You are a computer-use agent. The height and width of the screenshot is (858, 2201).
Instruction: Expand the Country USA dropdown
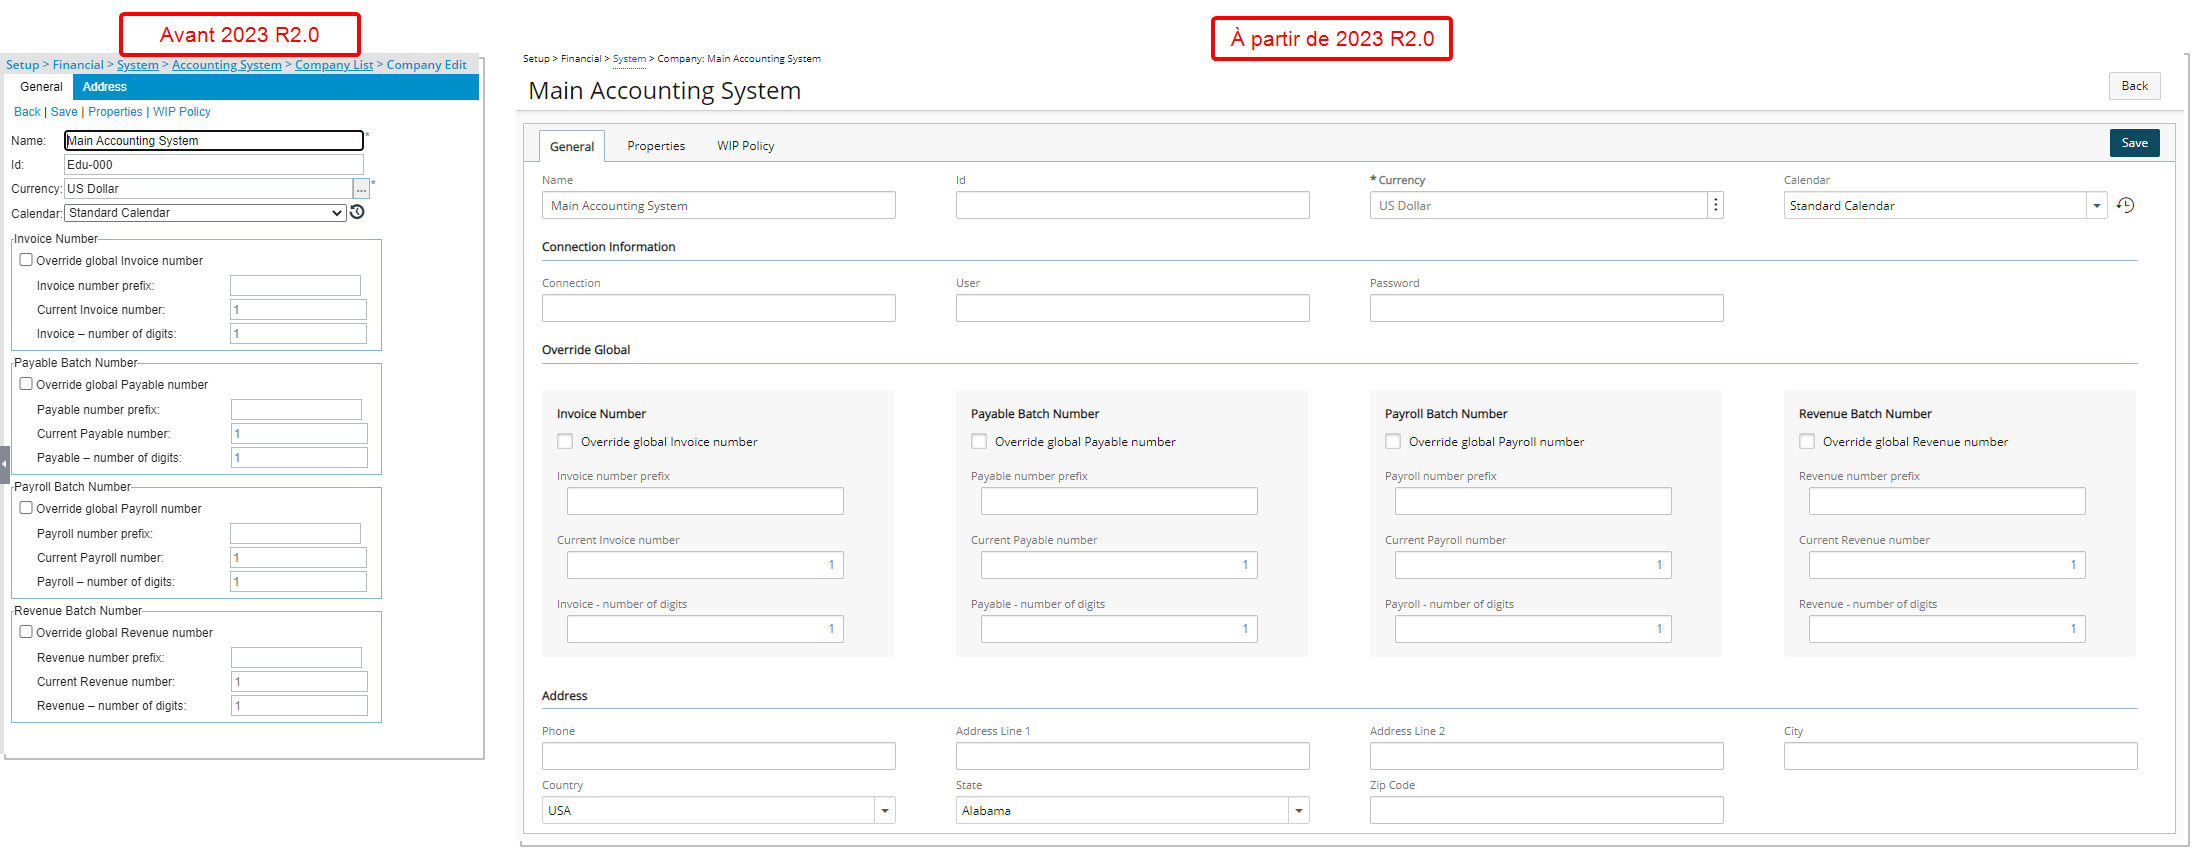[885, 810]
